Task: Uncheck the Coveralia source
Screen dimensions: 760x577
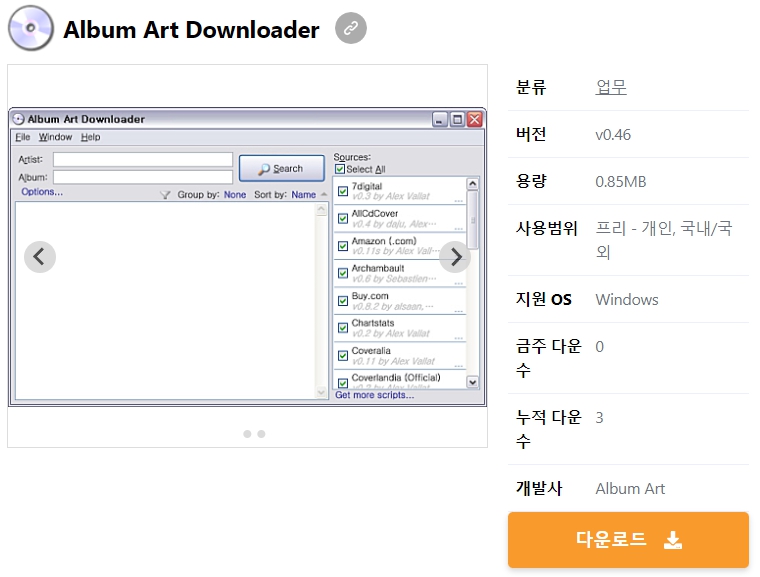Action: [343, 356]
